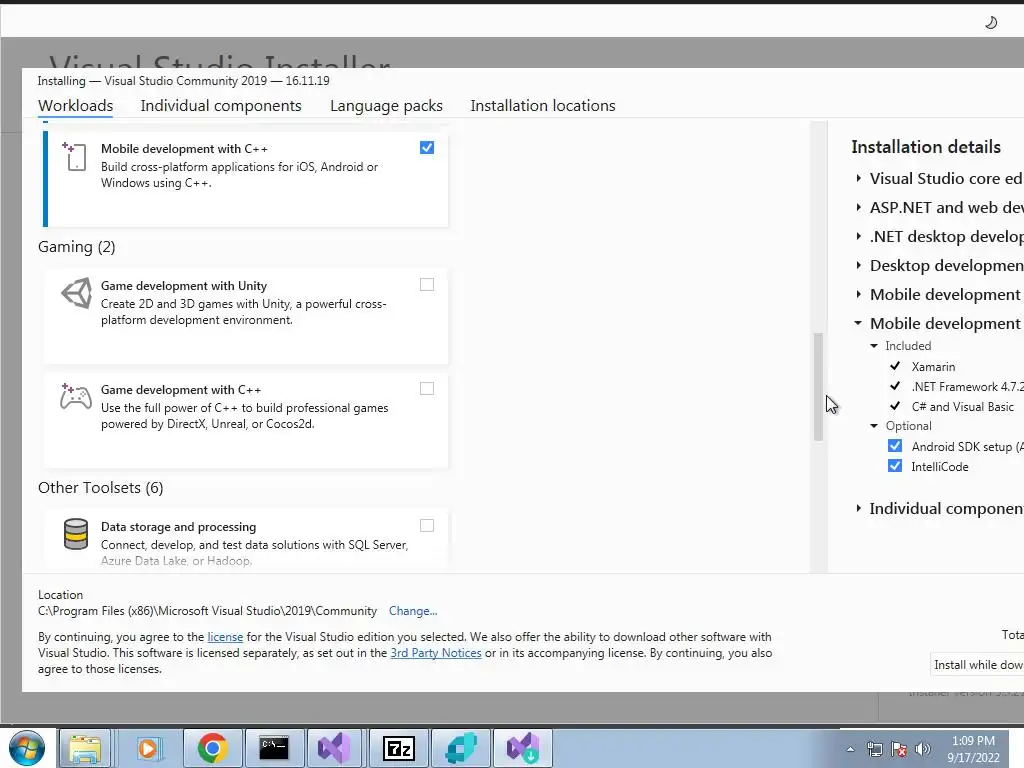Switch to Individual components tab

pyautogui.click(x=221, y=106)
